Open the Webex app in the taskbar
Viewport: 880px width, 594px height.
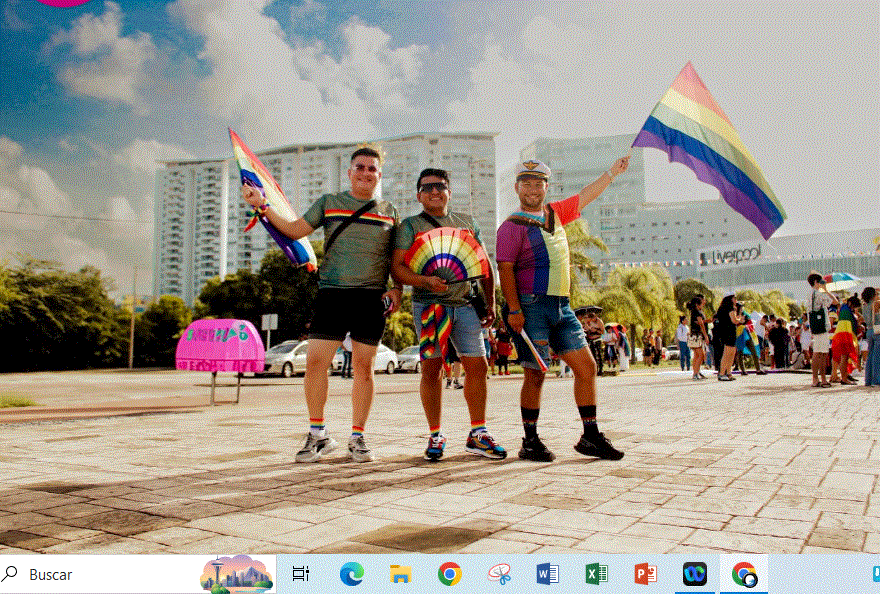(694, 574)
